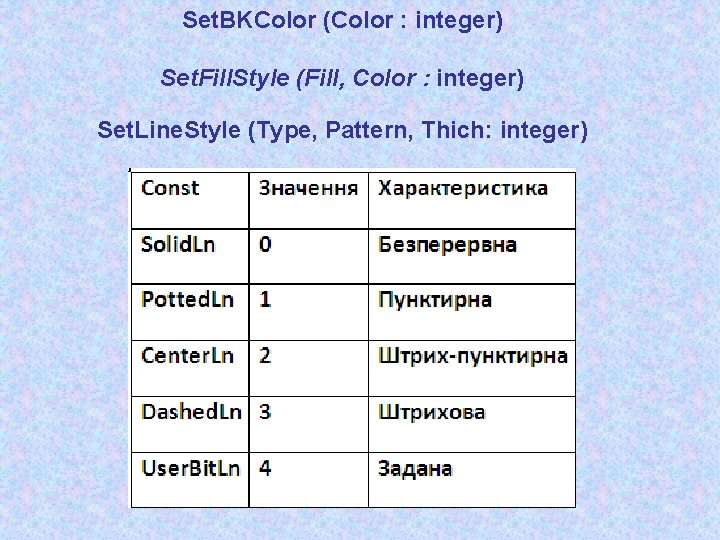The image size is (720, 540).
Task: Click the SetLineStyle heading line
Action: (x=343, y=130)
